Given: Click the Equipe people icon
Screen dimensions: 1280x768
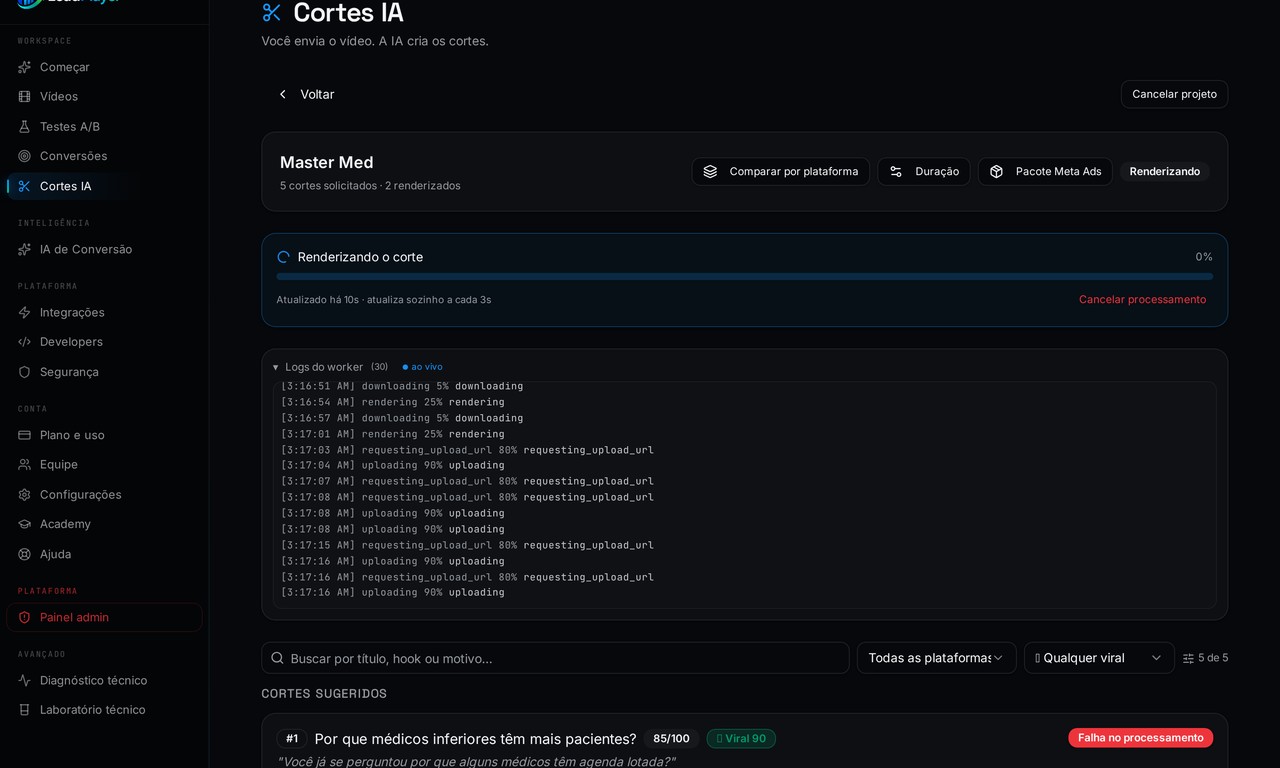Looking at the screenshot, I should coord(25,464).
